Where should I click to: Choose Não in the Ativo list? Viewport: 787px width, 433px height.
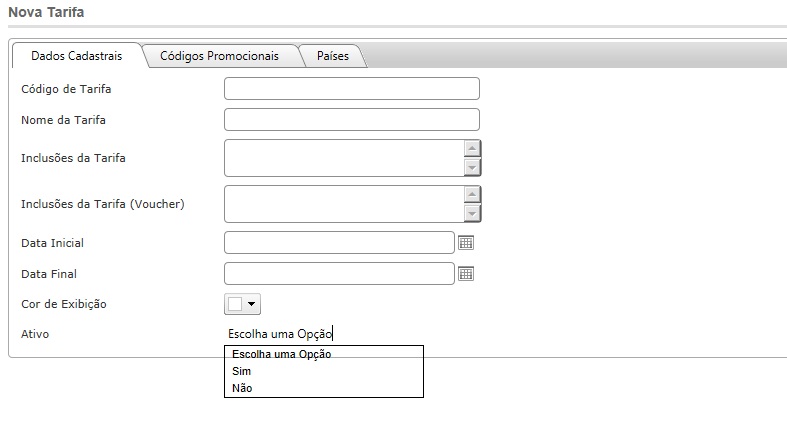(x=242, y=388)
